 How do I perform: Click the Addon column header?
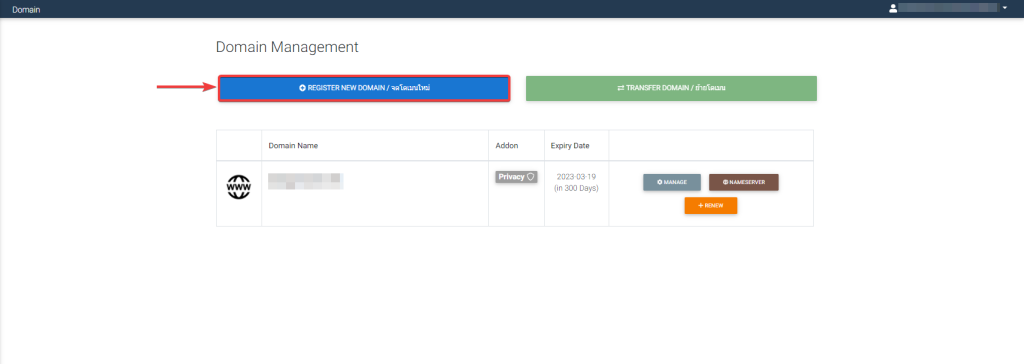pyautogui.click(x=507, y=146)
